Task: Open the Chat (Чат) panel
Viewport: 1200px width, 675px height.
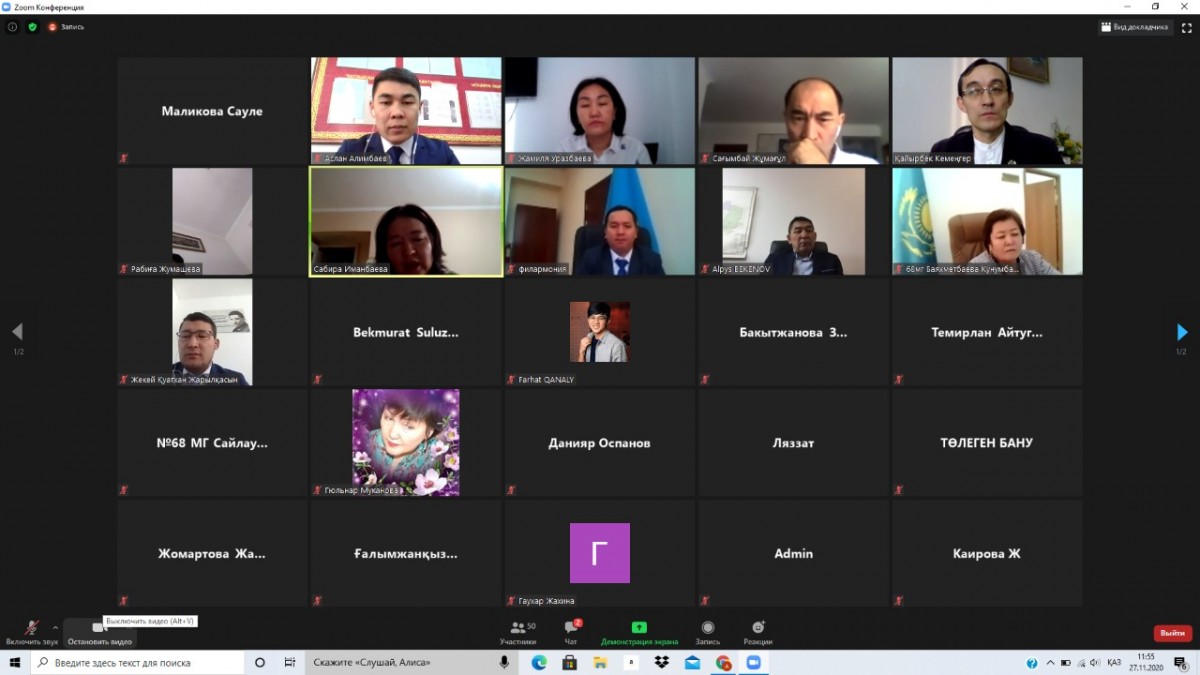Action: pyautogui.click(x=571, y=632)
